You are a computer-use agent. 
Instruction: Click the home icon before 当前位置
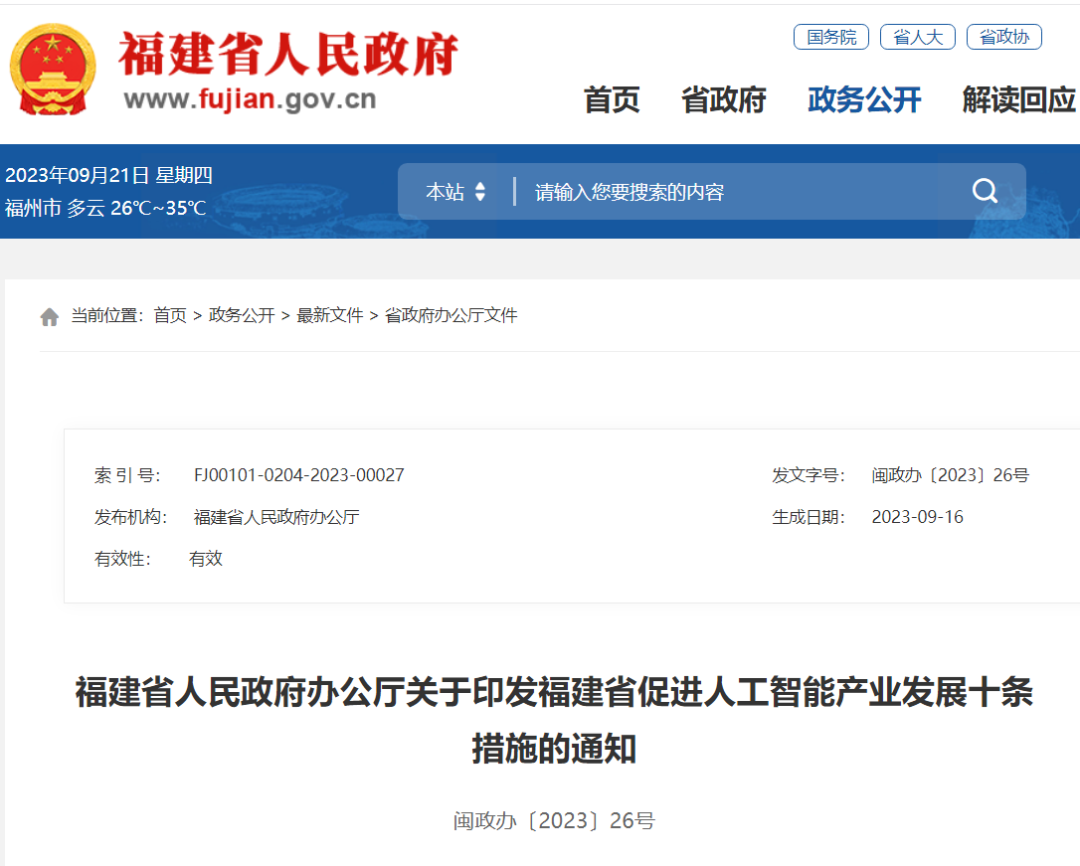[x=48, y=315]
